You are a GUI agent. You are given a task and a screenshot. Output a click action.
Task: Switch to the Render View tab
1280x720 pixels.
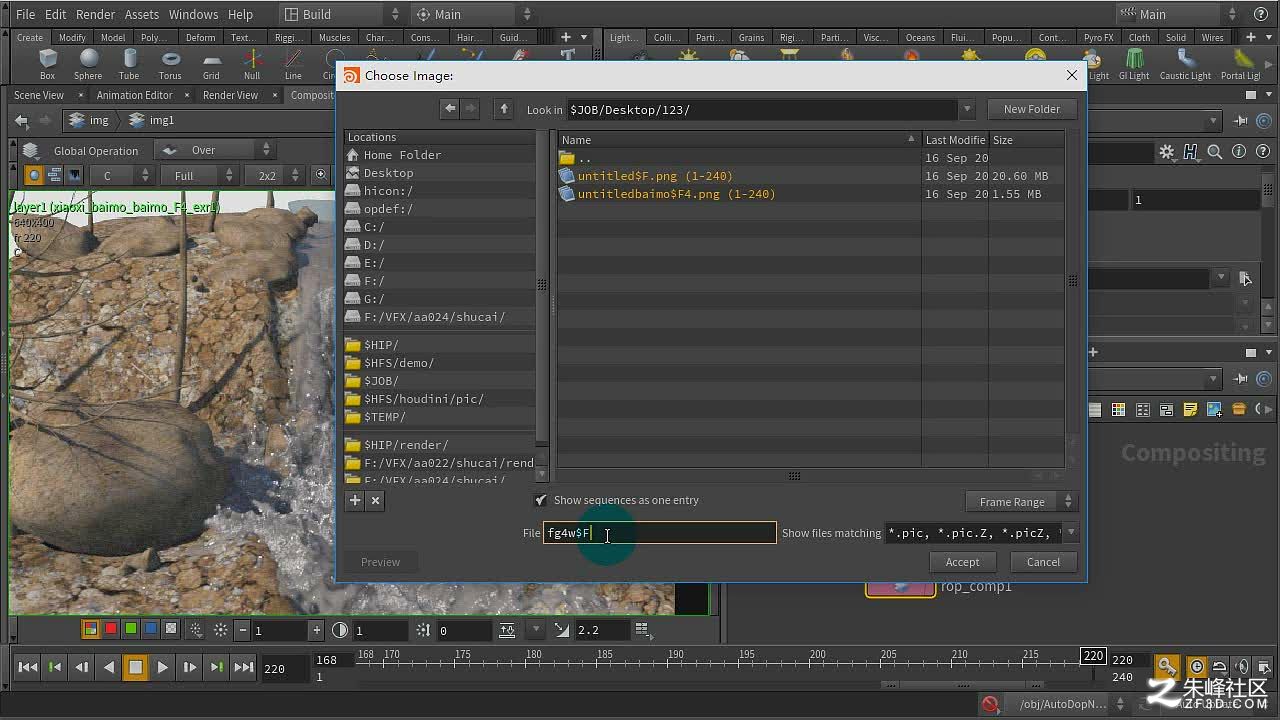coord(230,95)
